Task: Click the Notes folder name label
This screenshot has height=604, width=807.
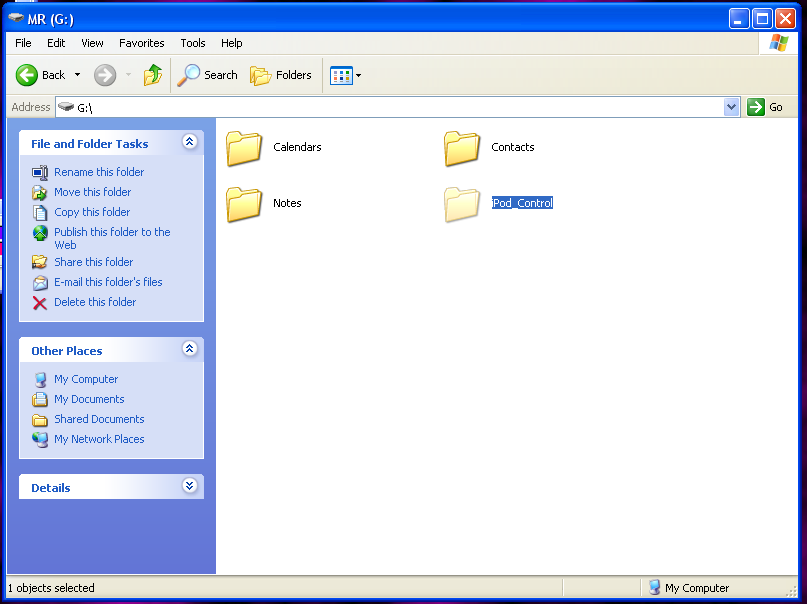Action: pyautogui.click(x=287, y=203)
